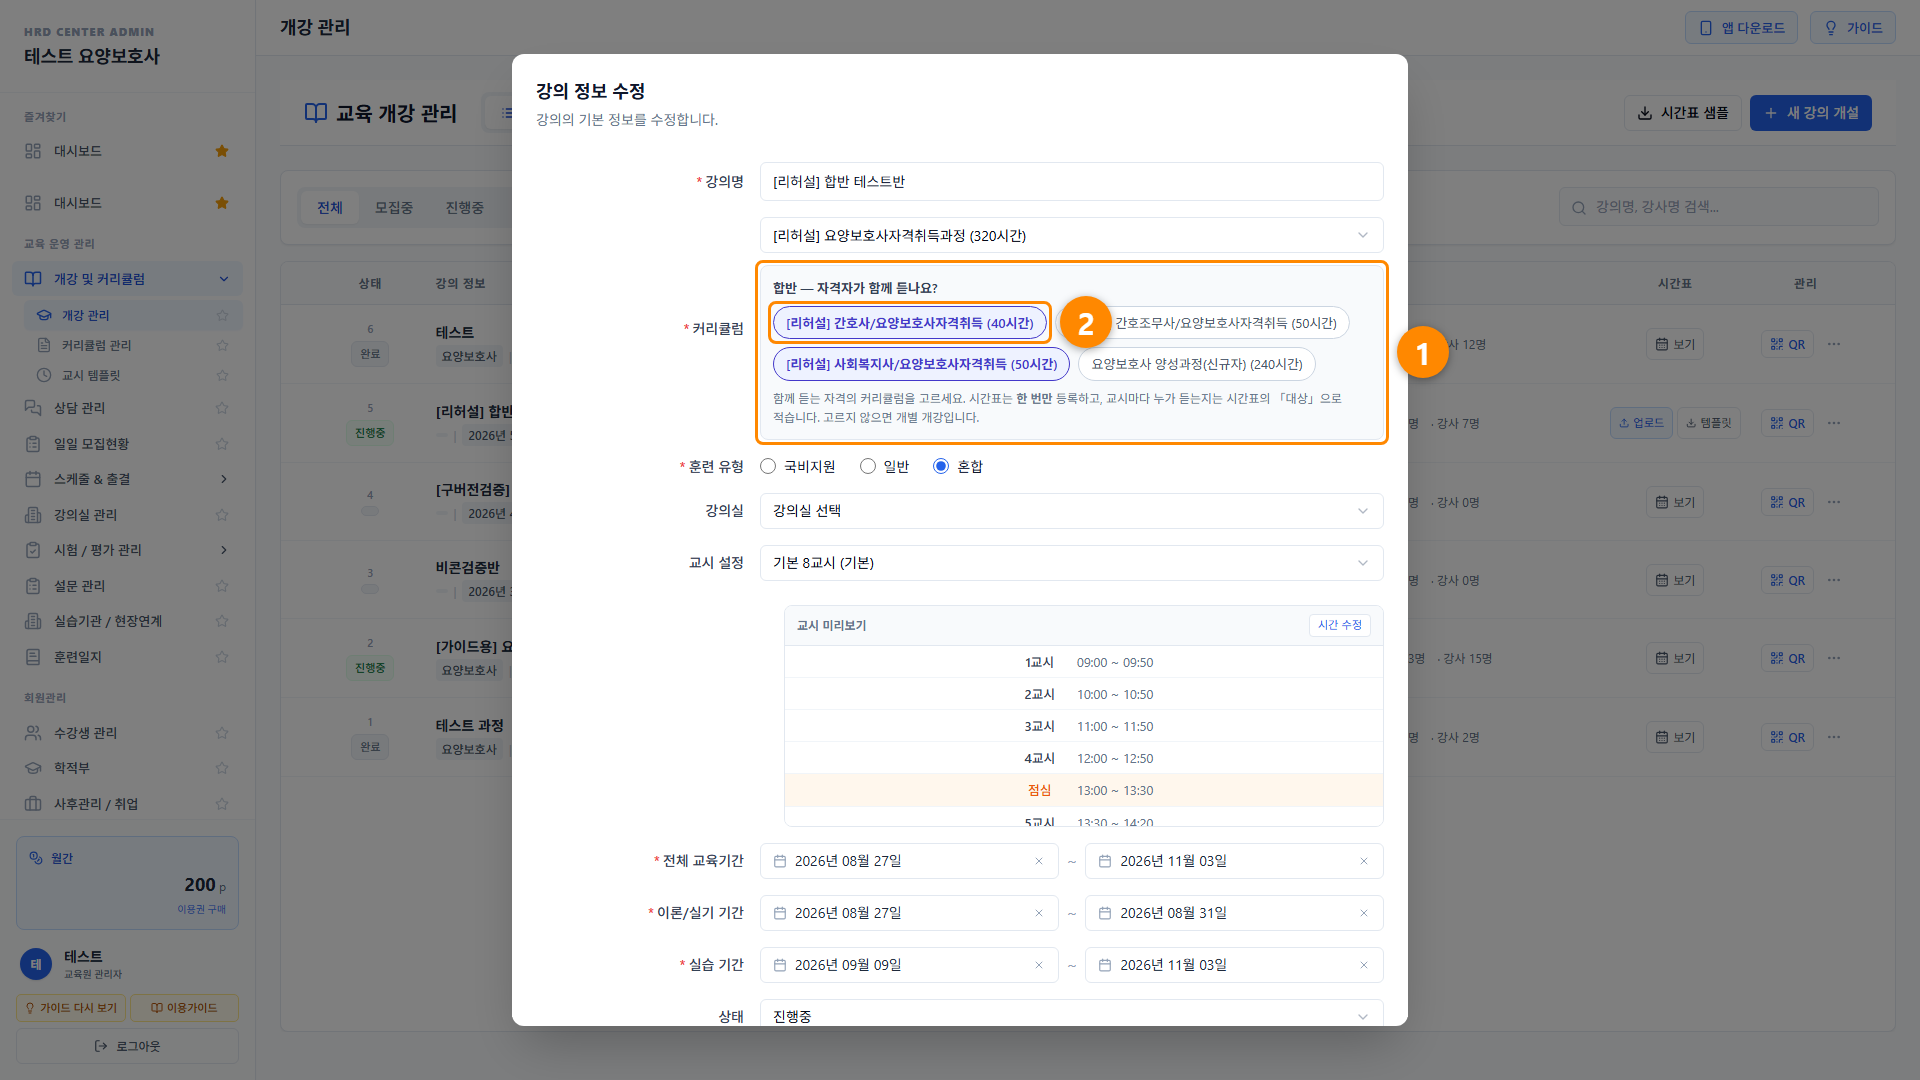Screen dimensions: 1920x1080
Task: Open 교시 설정 dropdown 기본 8교시
Action: (x=1071, y=563)
